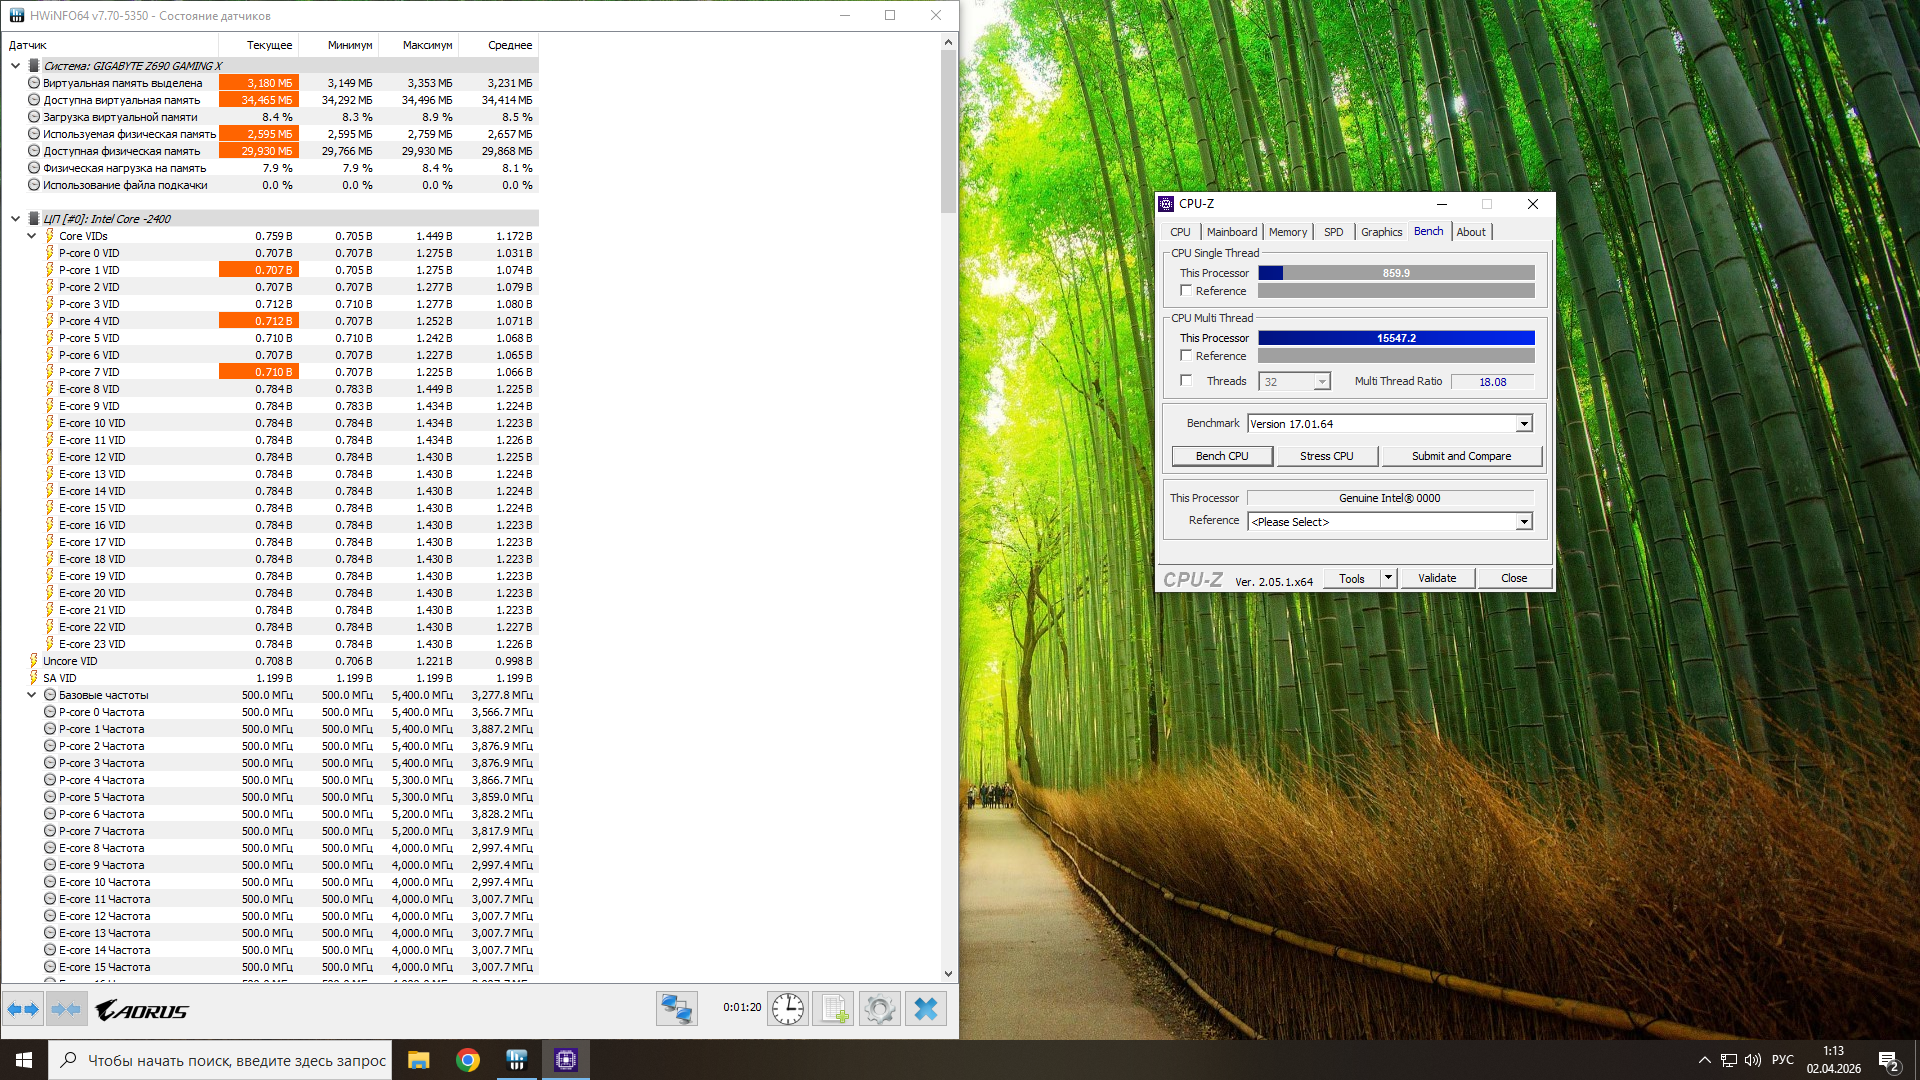Screen dimensions: 1920x1080
Task: Click the collapse arrows icon beside AORUS logo
Action: click(66, 1009)
